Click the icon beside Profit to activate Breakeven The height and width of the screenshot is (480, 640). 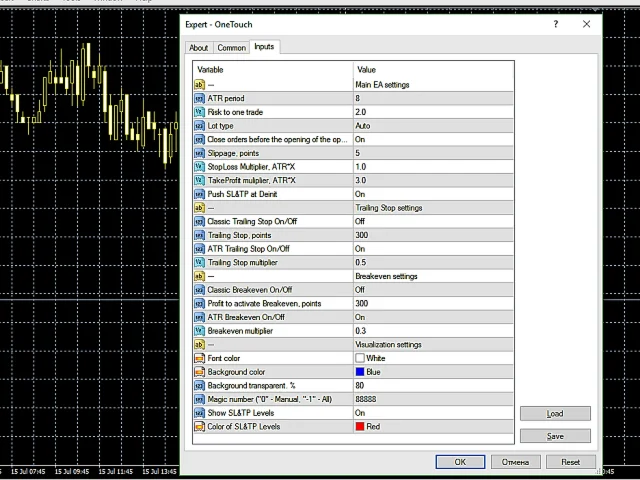pyautogui.click(x=199, y=303)
